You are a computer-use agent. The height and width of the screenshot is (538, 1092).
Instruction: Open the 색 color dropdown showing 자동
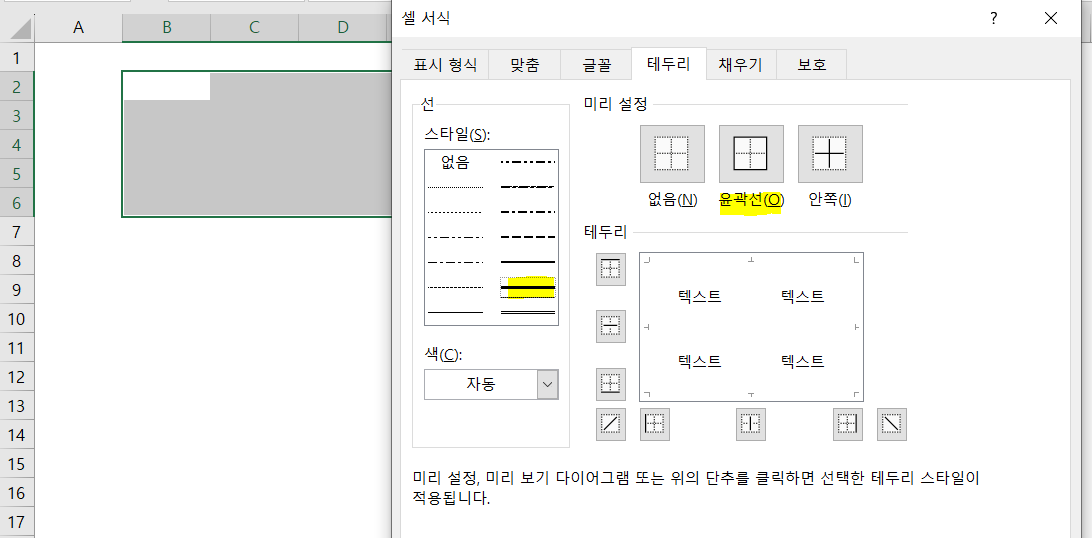pyautogui.click(x=491, y=384)
